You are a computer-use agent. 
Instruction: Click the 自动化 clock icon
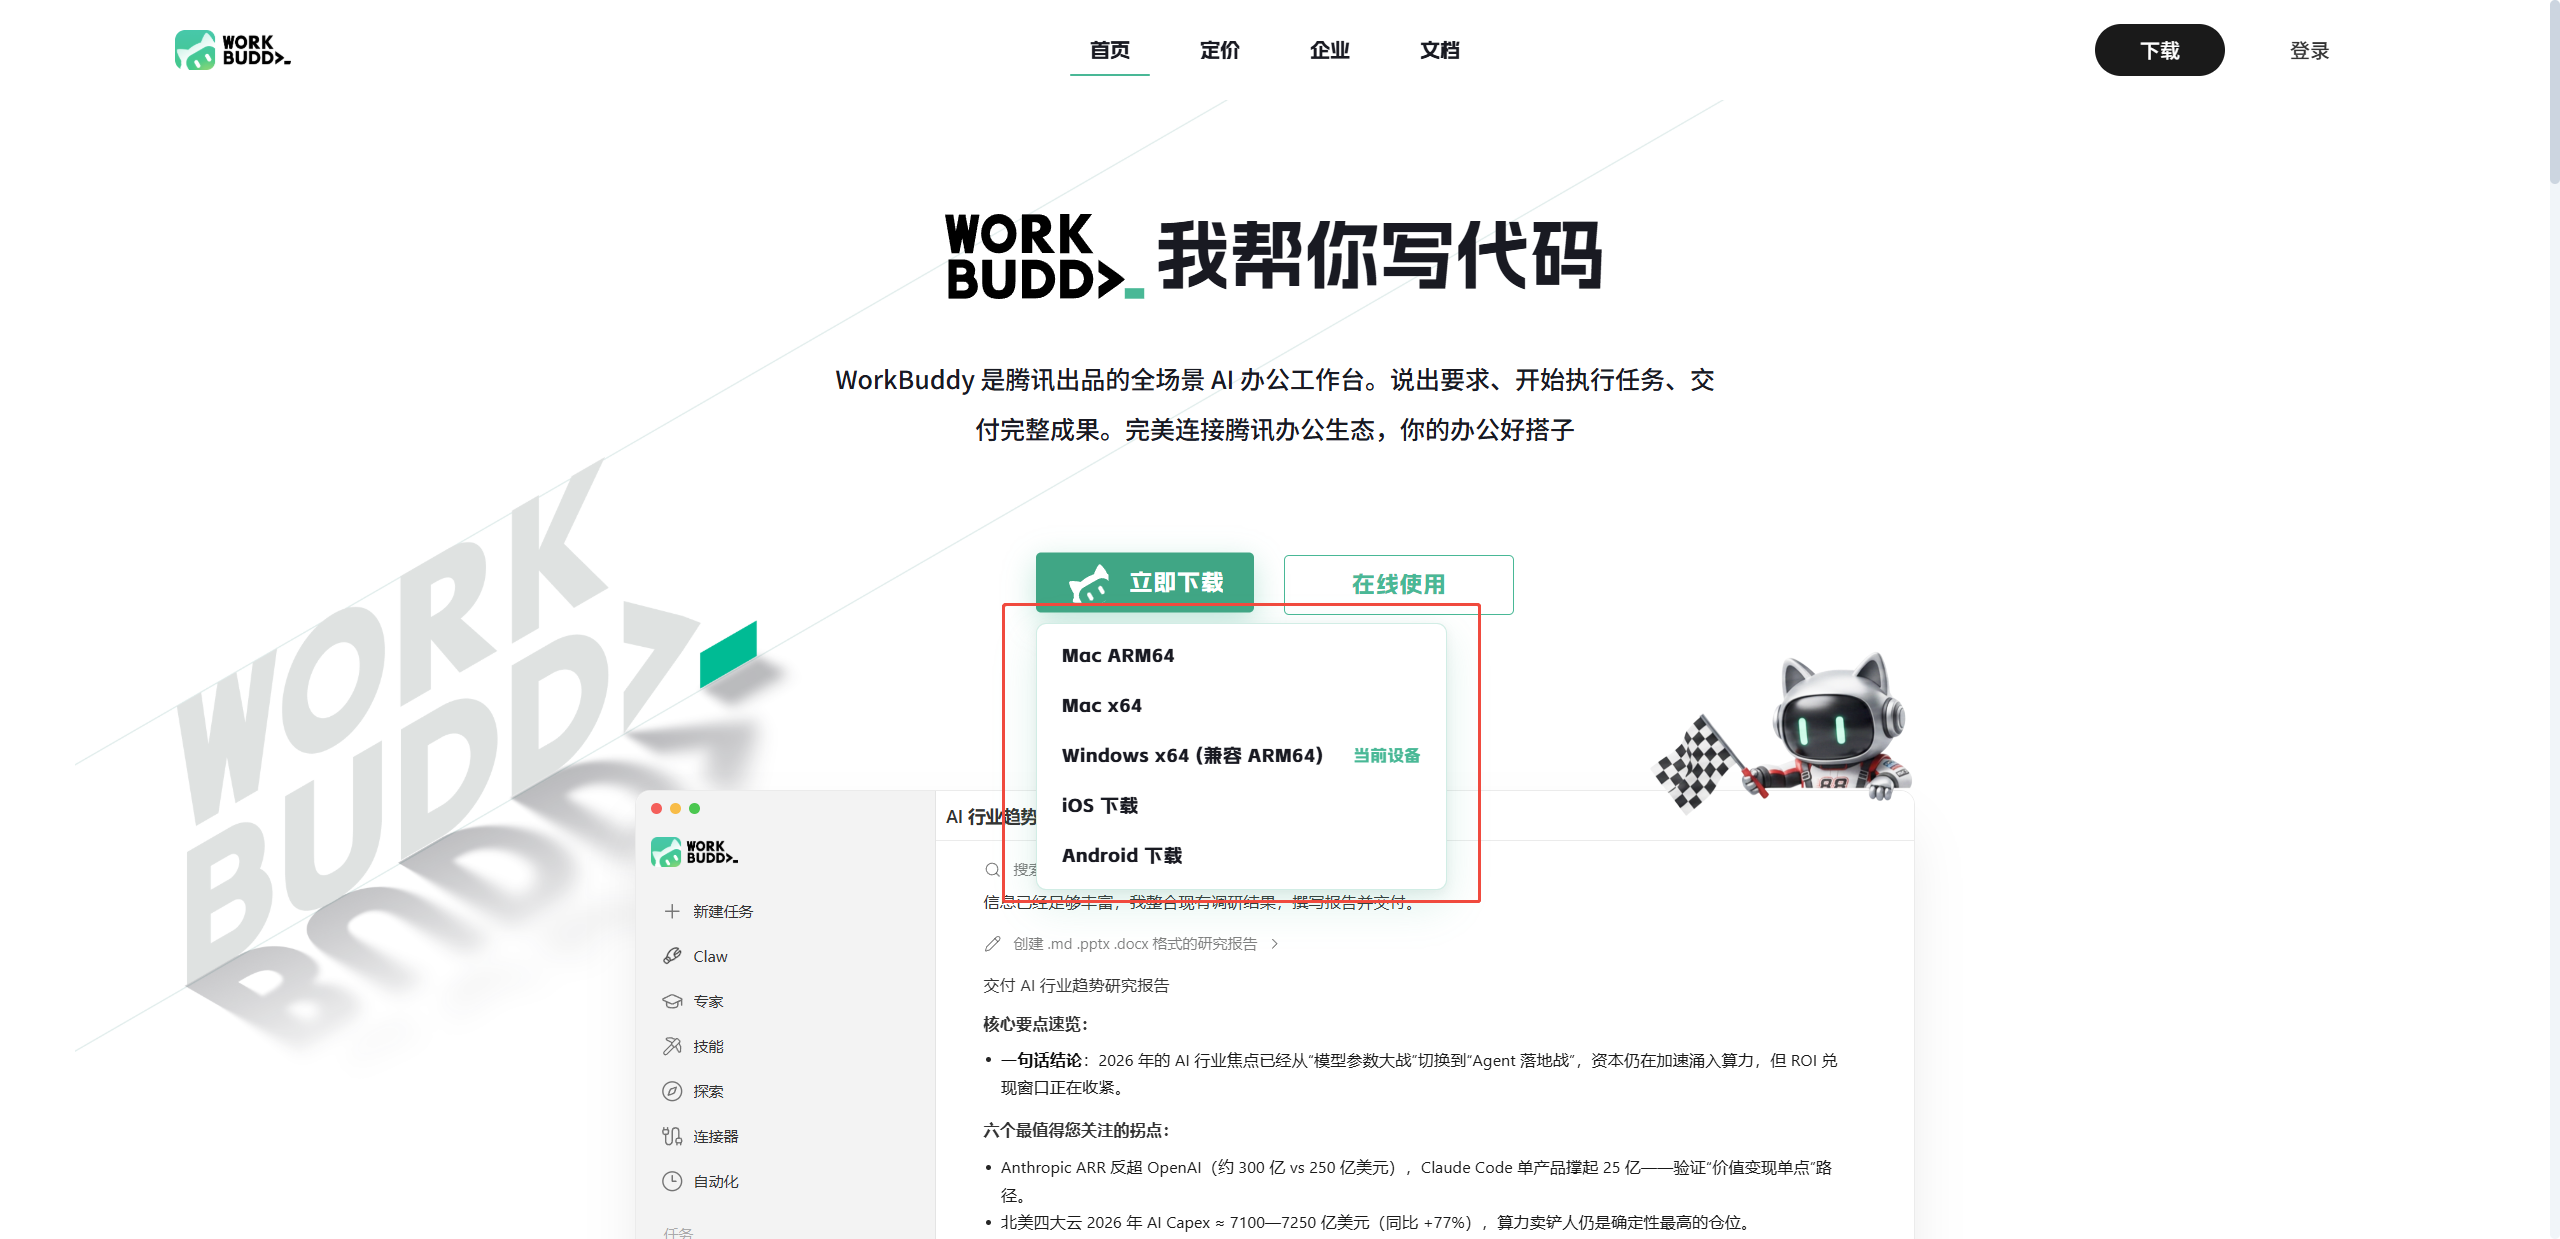[x=672, y=1181]
